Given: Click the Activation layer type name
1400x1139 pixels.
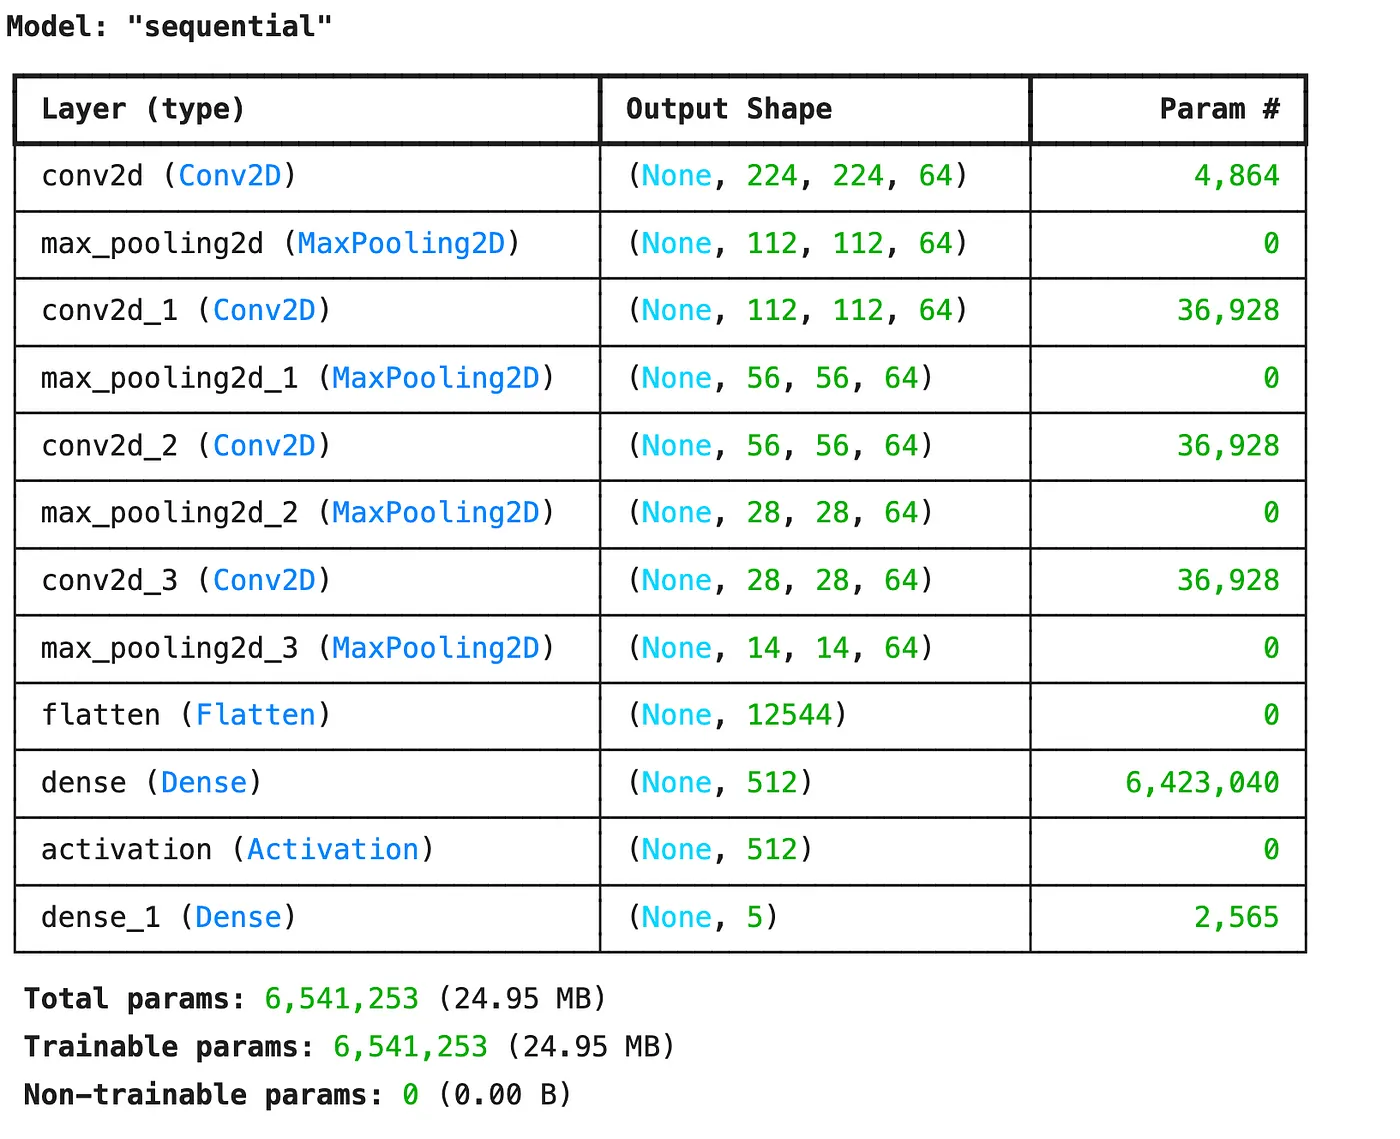Looking at the screenshot, I should pos(333,850).
